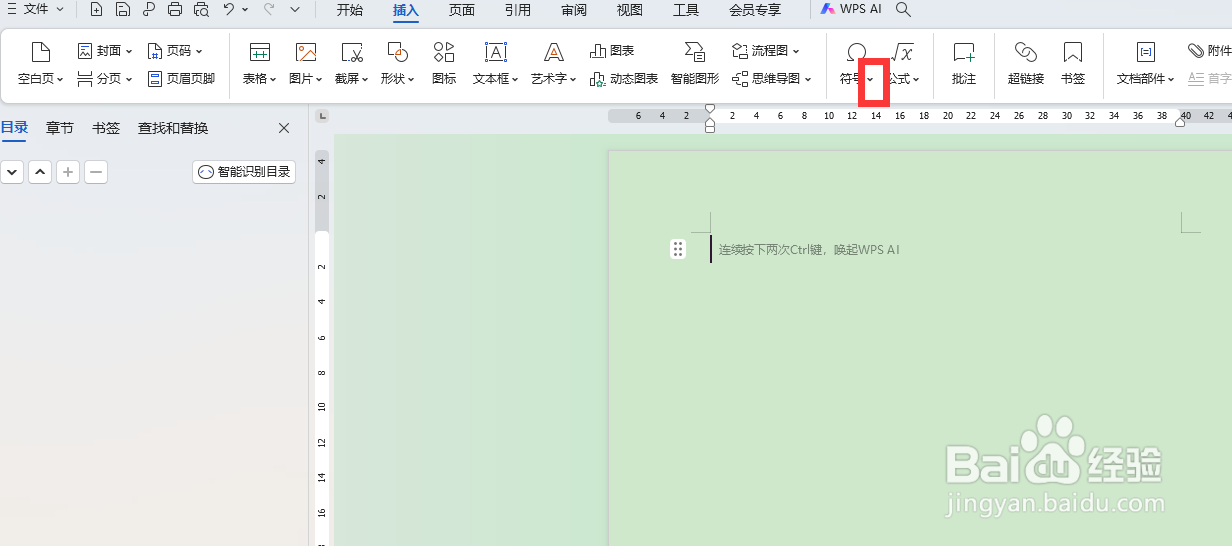
Task: Insert a chart with 图表
Action: [x=612, y=50]
